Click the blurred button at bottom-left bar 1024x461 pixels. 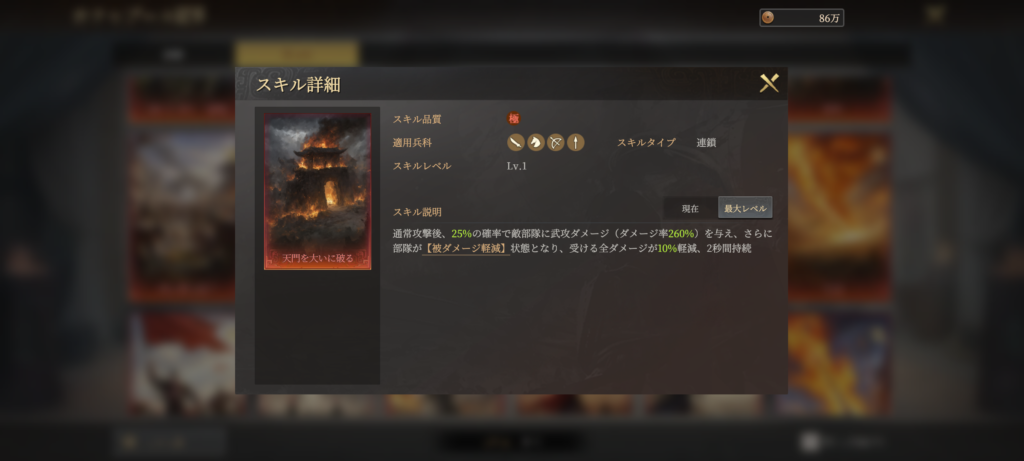(x=170, y=442)
